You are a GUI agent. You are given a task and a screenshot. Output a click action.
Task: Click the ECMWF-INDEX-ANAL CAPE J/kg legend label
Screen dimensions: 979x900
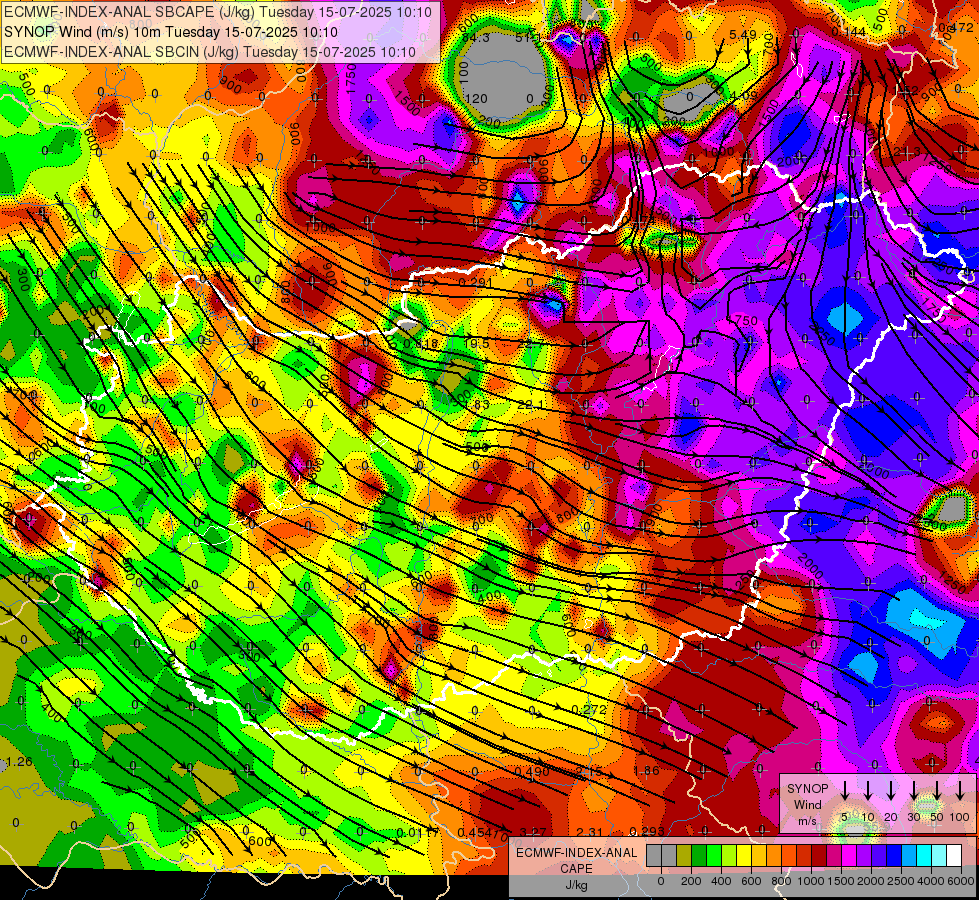[x=576, y=869]
